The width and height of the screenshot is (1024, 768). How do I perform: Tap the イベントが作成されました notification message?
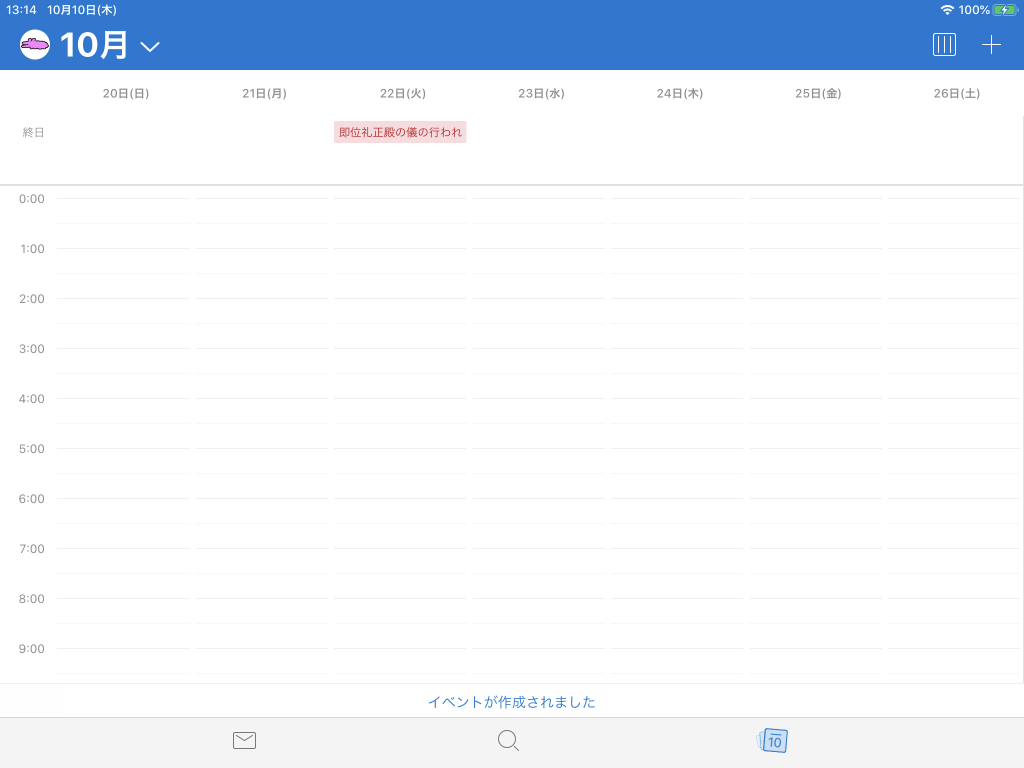[511, 702]
